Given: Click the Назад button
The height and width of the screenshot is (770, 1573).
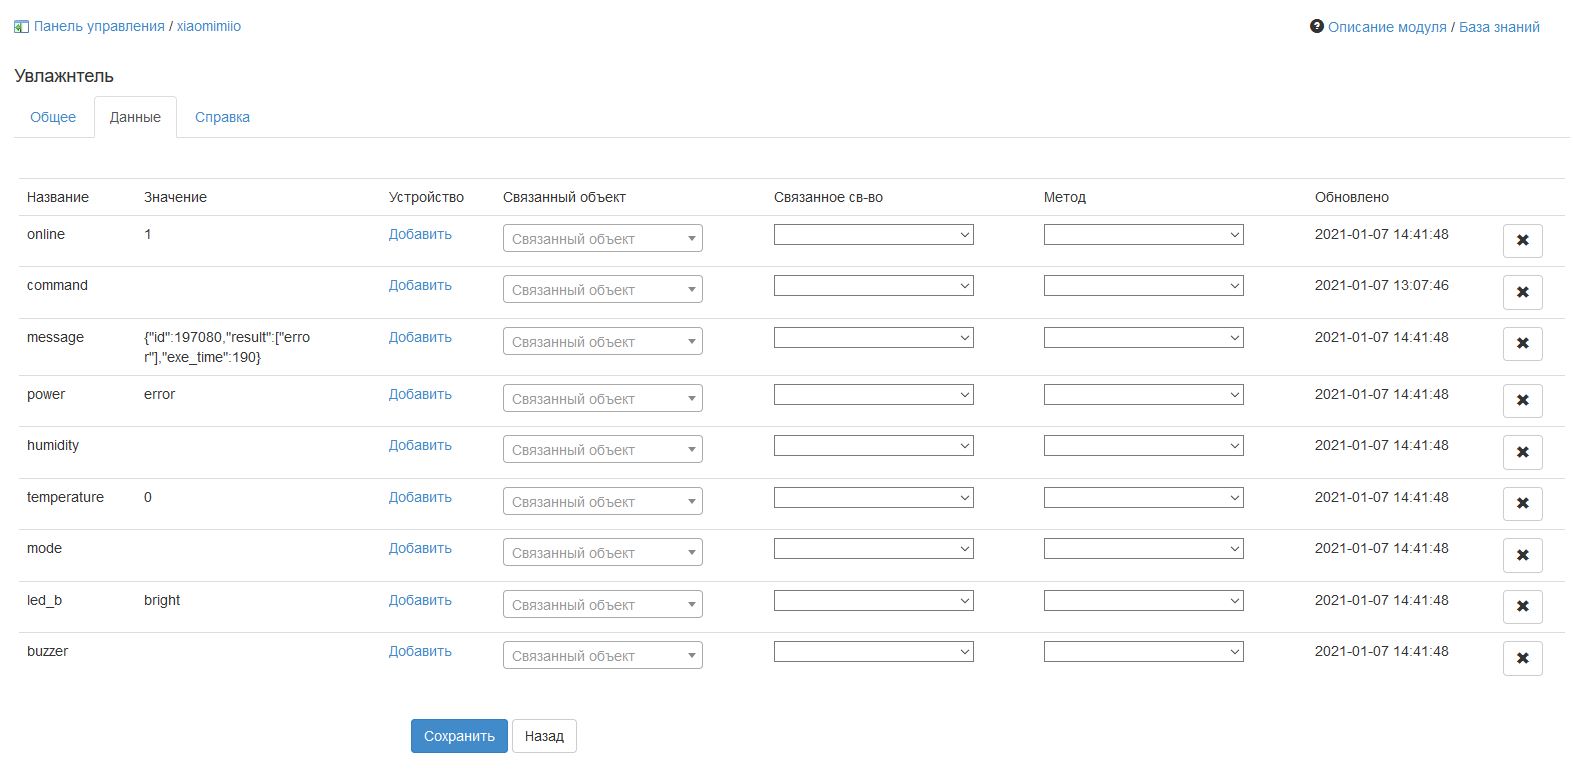Looking at the screenshot, I should pyautogui.click(x=544, y=736).
